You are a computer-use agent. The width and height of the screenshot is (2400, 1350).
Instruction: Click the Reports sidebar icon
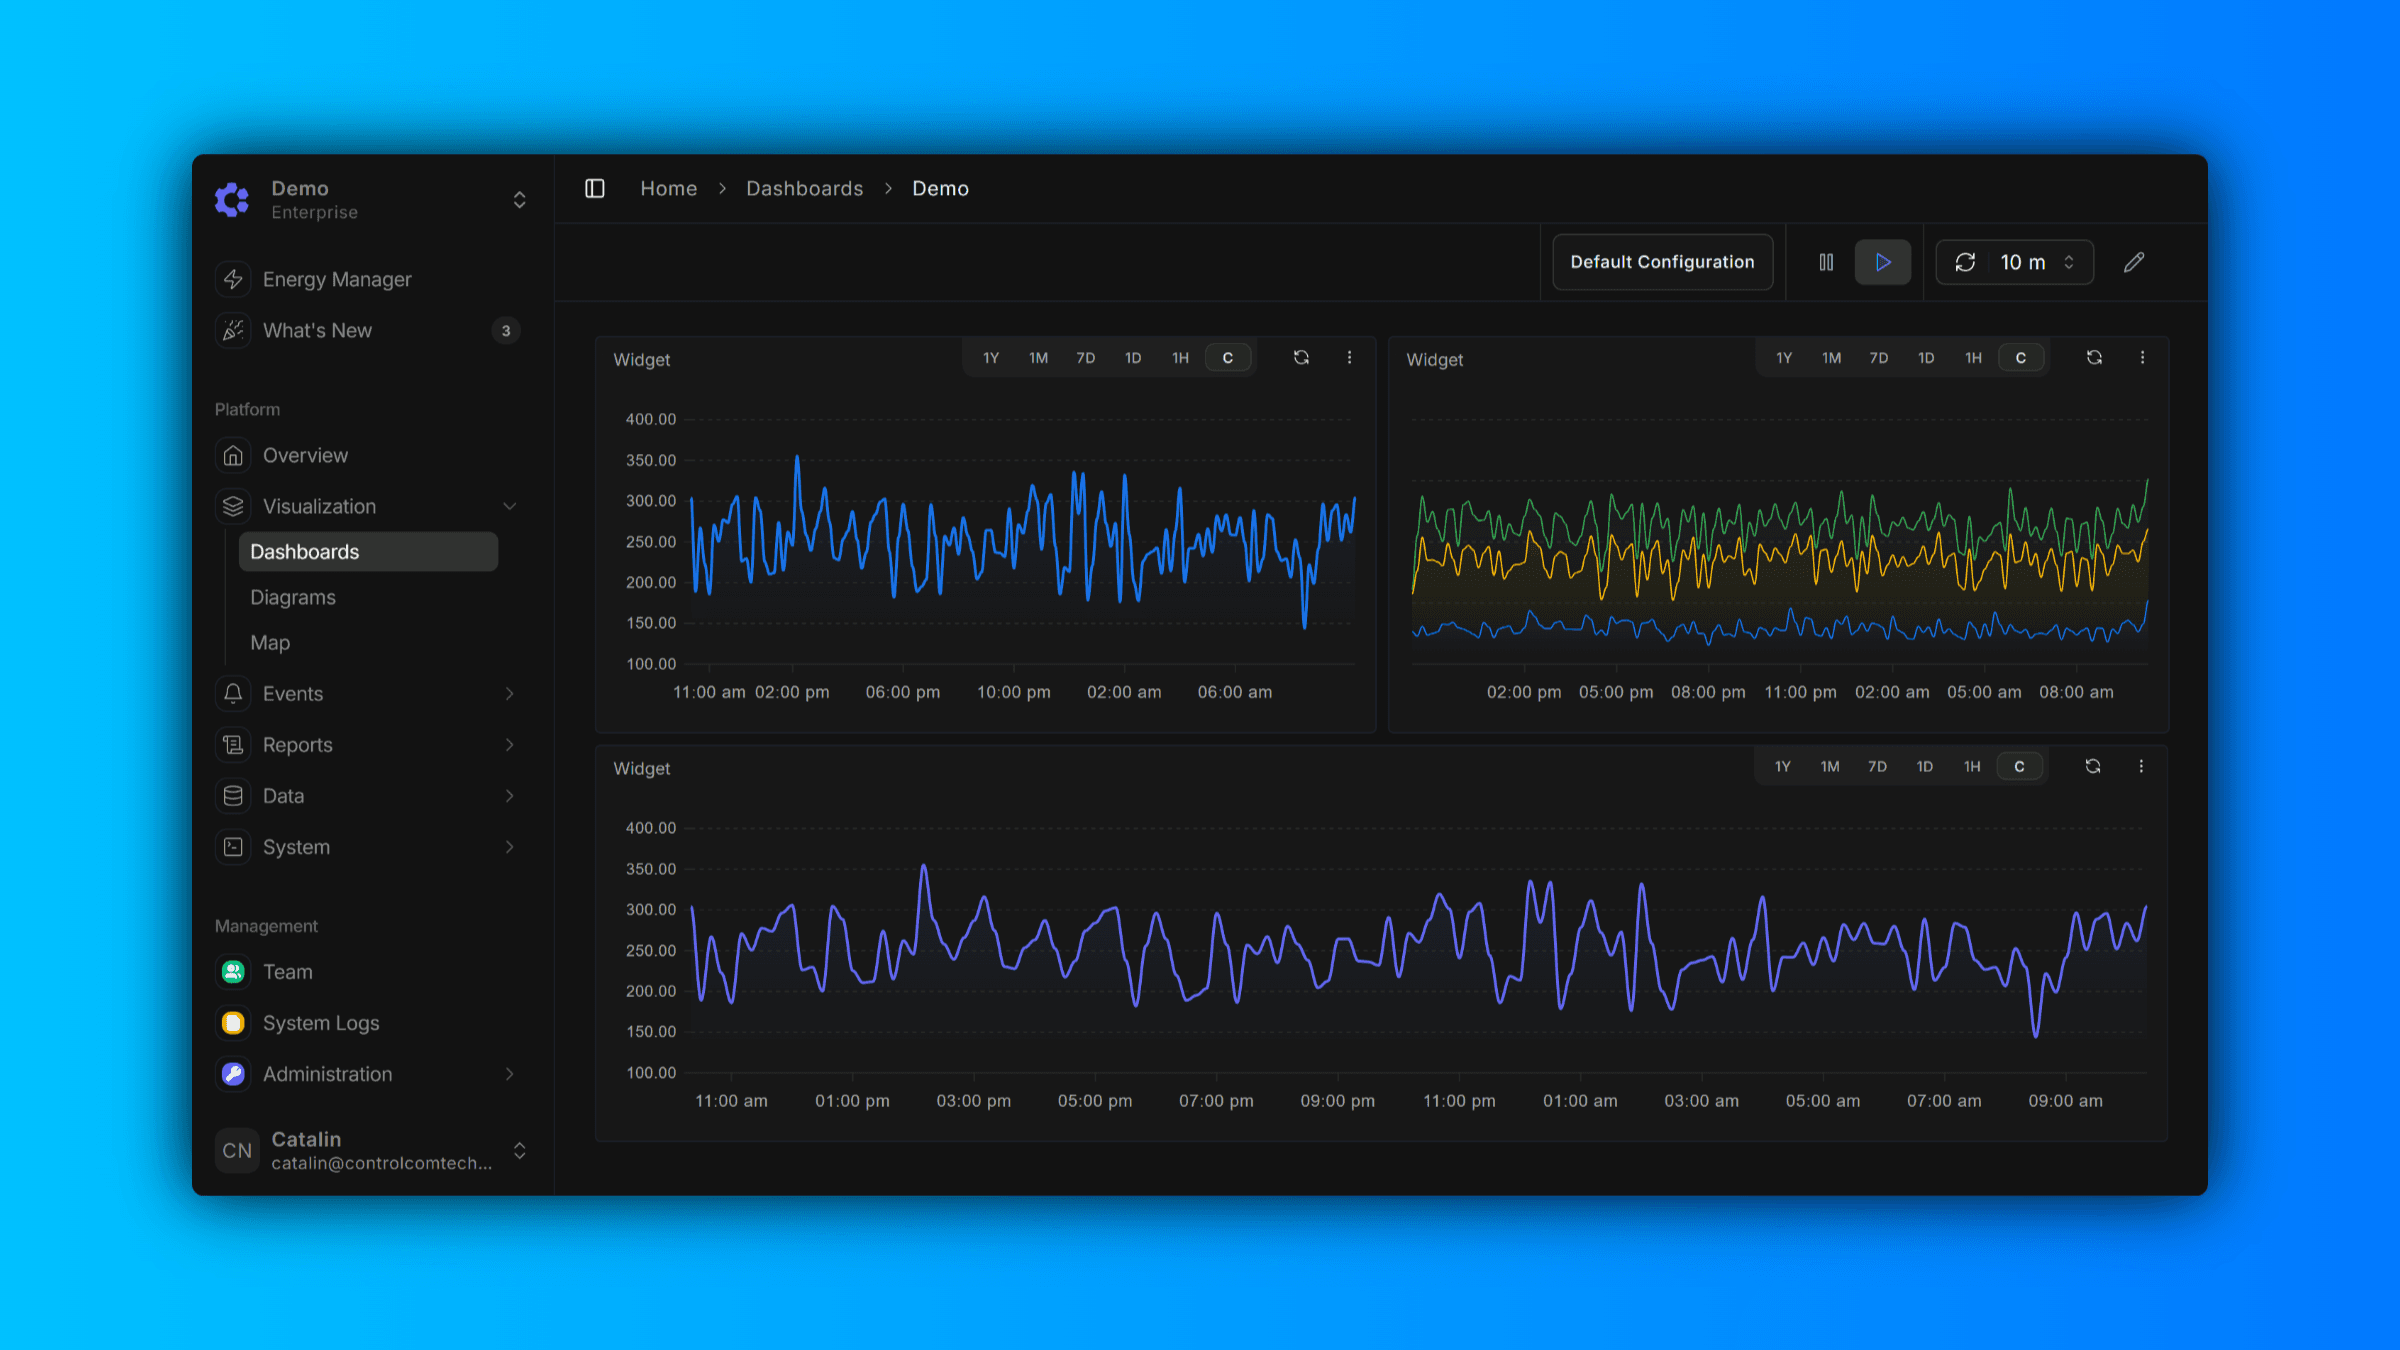(233, 744)
